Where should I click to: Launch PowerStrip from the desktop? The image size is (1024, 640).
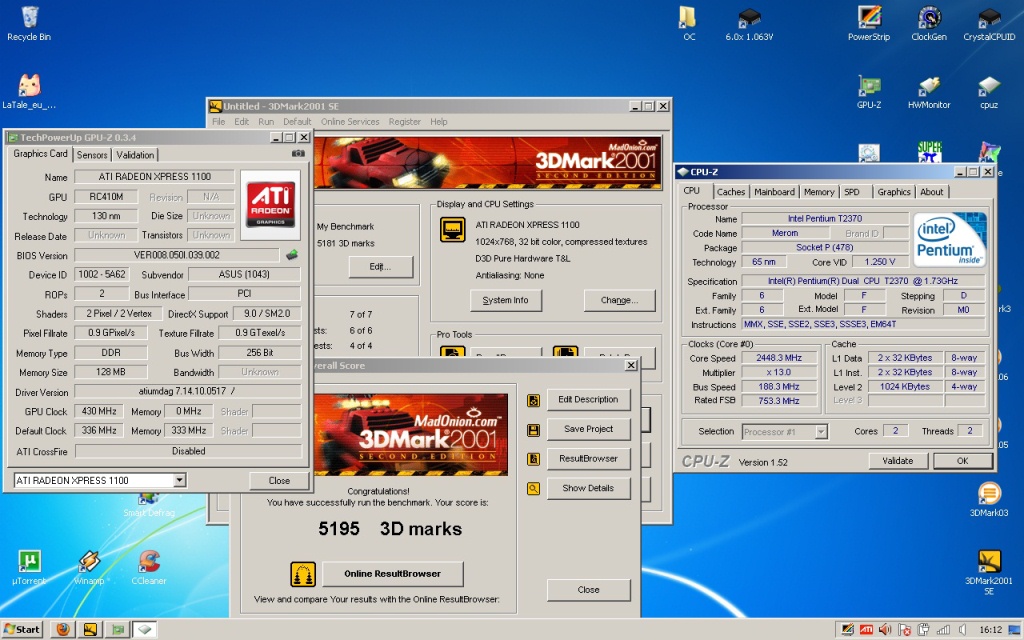tap(869, 24)
